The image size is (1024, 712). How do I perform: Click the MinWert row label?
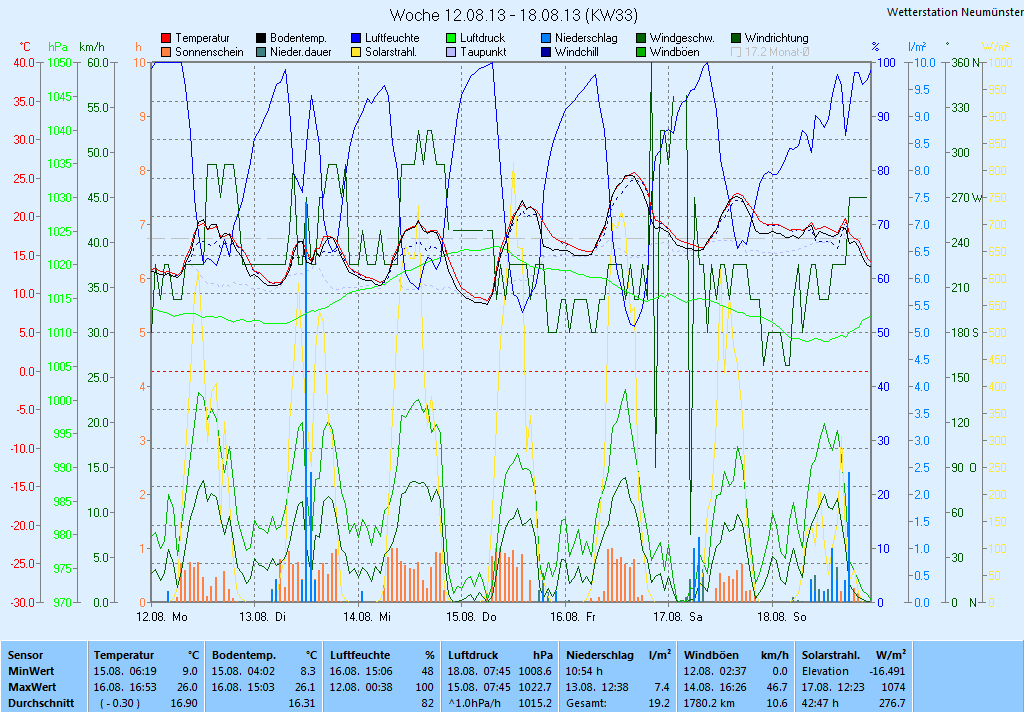(x=31, y=671)
